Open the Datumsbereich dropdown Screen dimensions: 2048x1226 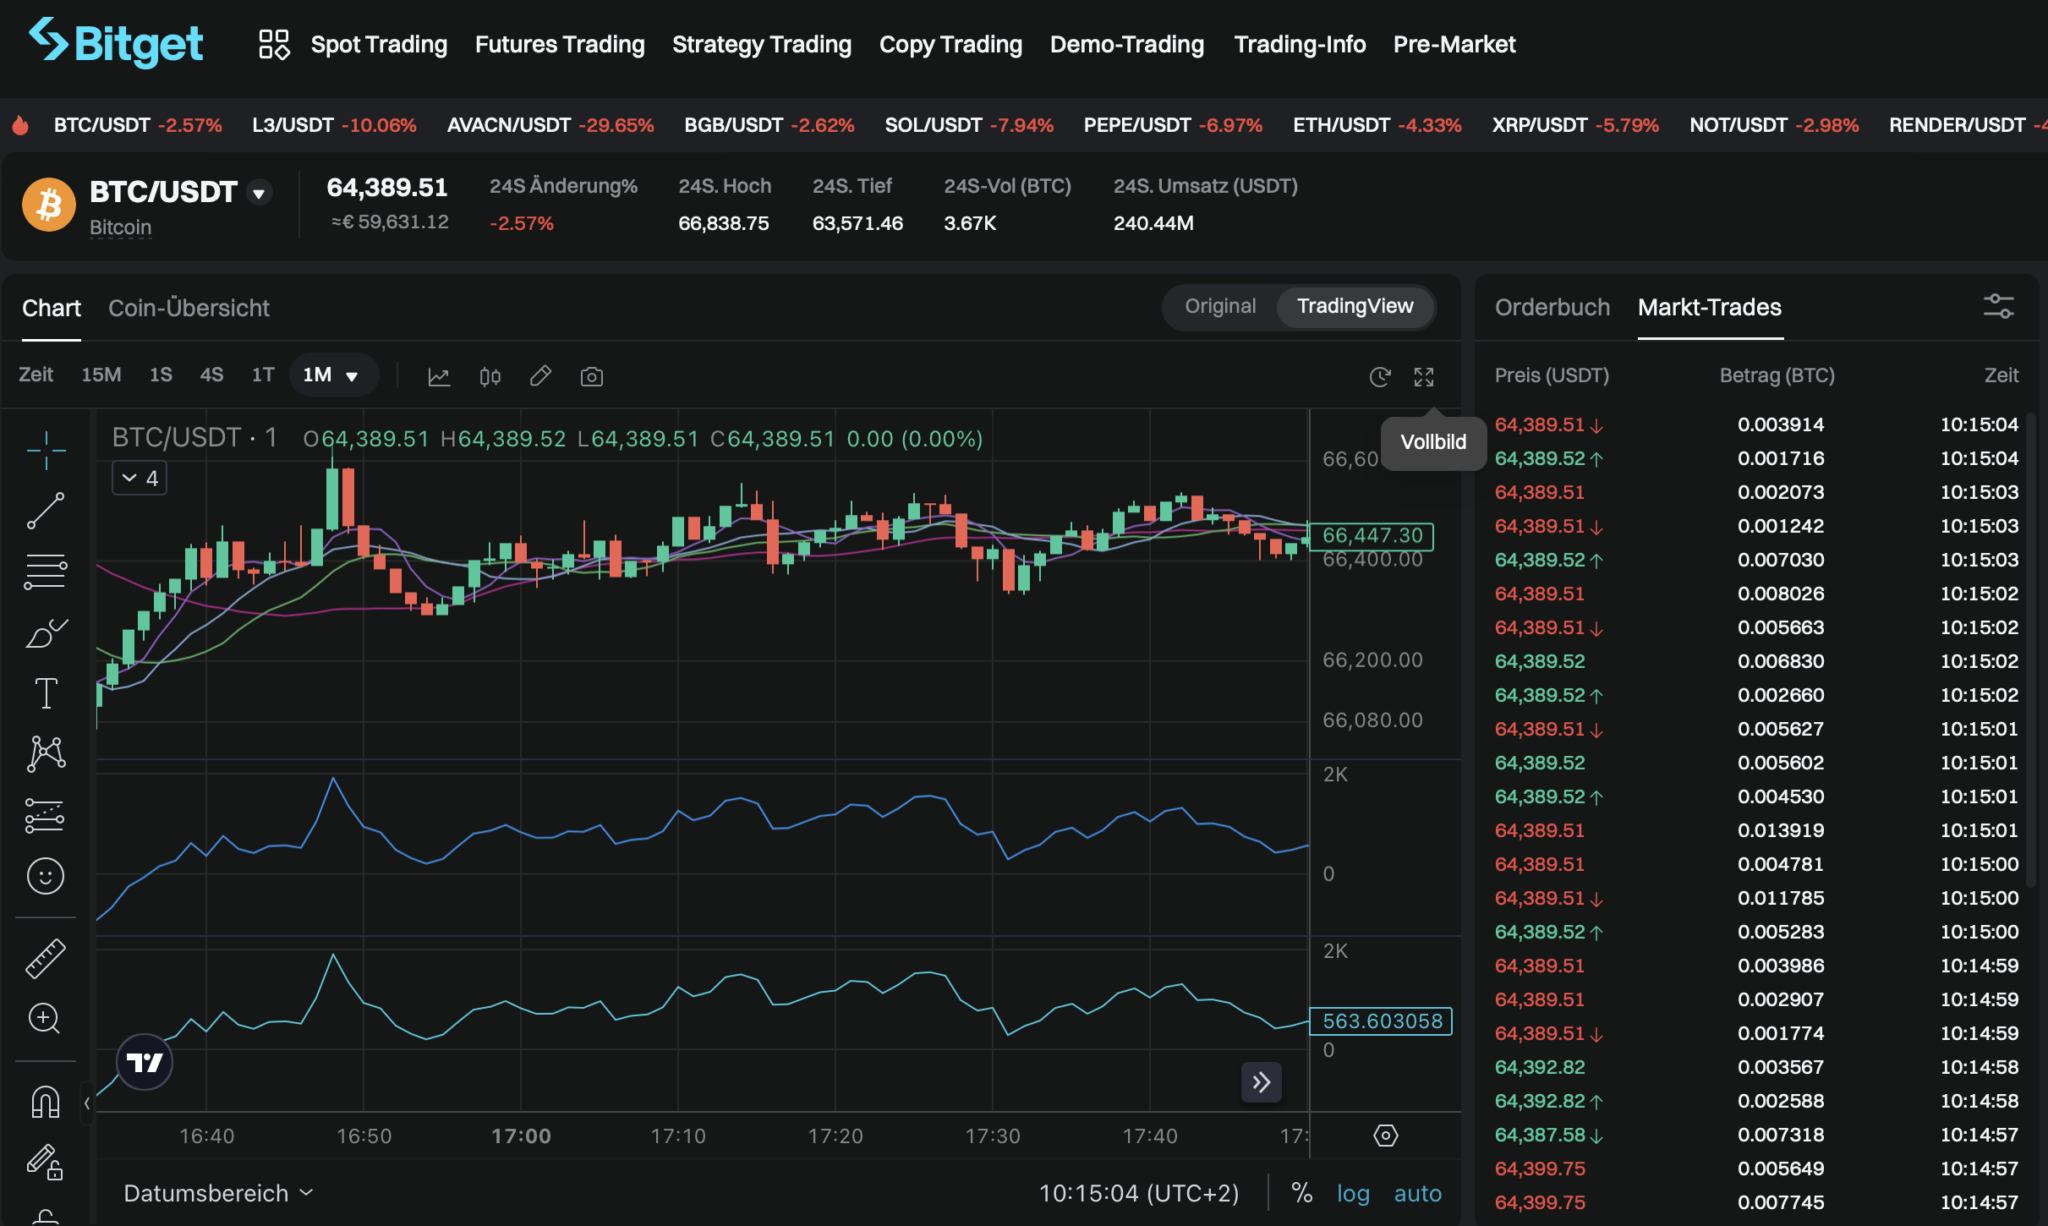tap(216, 1192)
